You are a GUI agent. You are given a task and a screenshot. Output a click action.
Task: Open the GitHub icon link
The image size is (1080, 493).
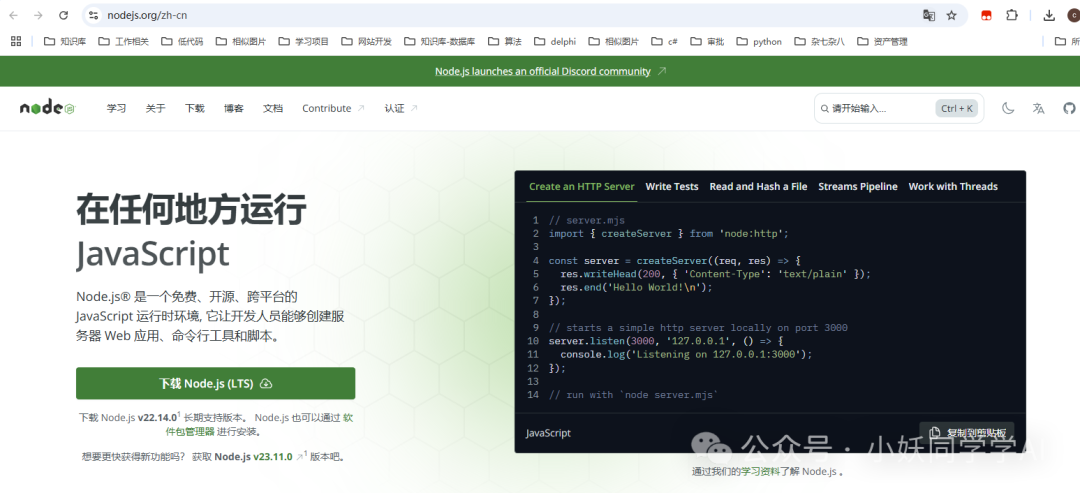(x=1069, y=108)
